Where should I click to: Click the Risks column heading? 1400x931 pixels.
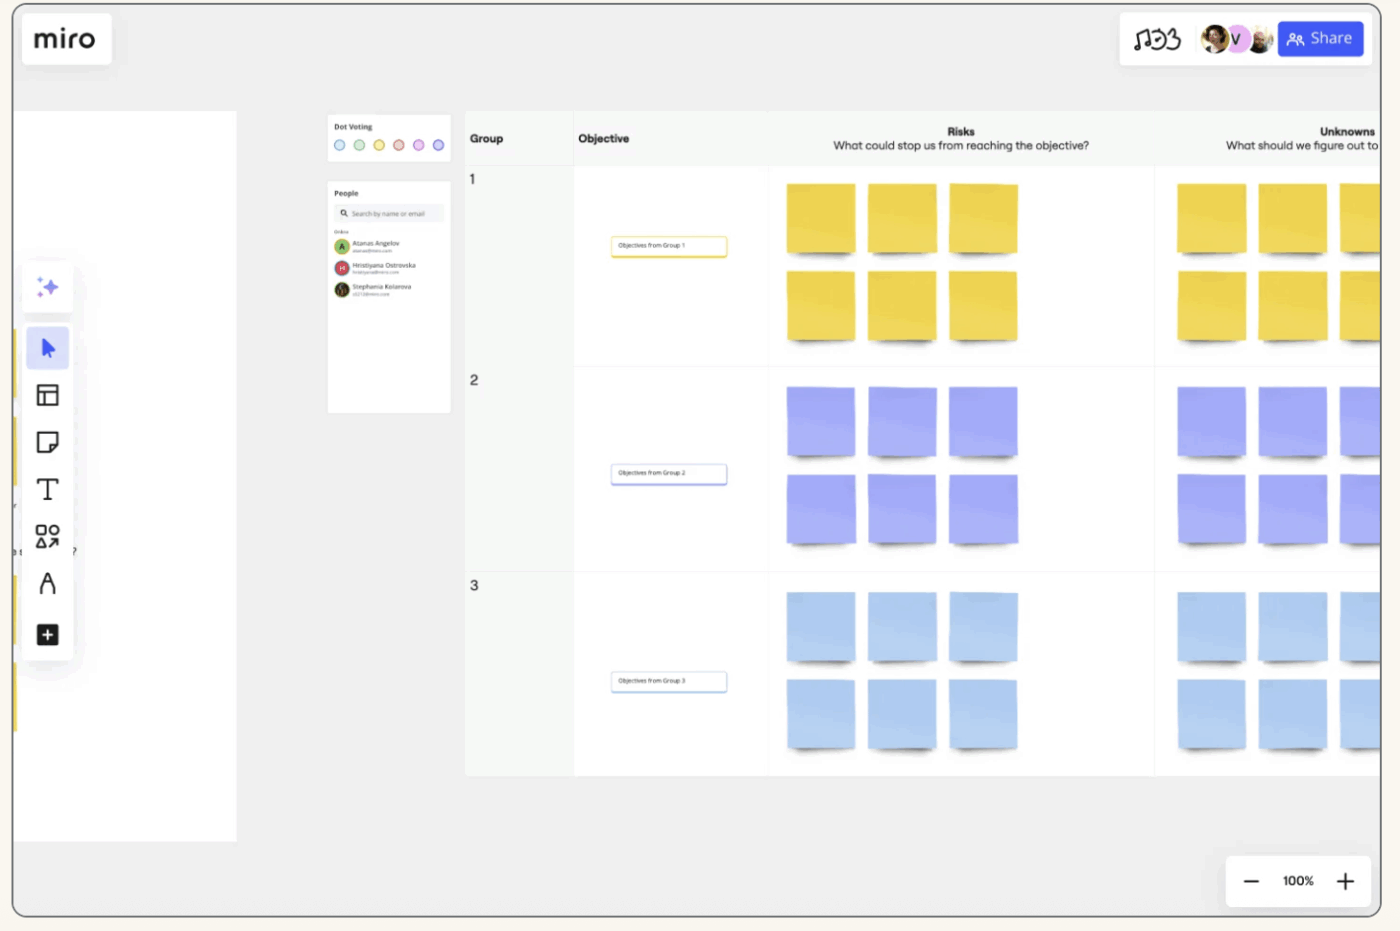961,132
